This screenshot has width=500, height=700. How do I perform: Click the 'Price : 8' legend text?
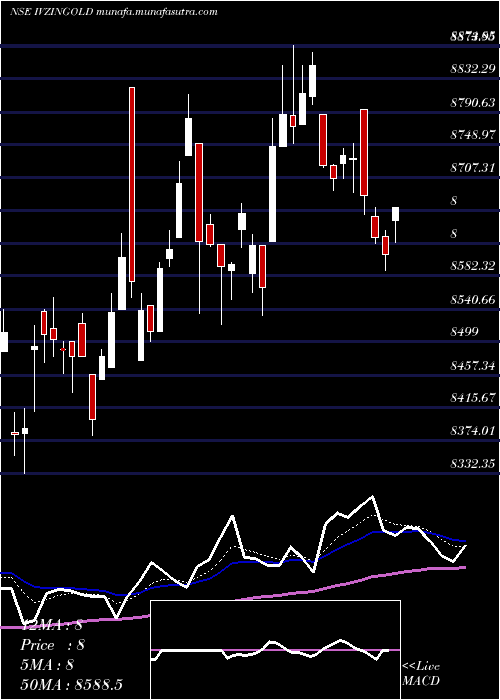(x=53, y=645)
